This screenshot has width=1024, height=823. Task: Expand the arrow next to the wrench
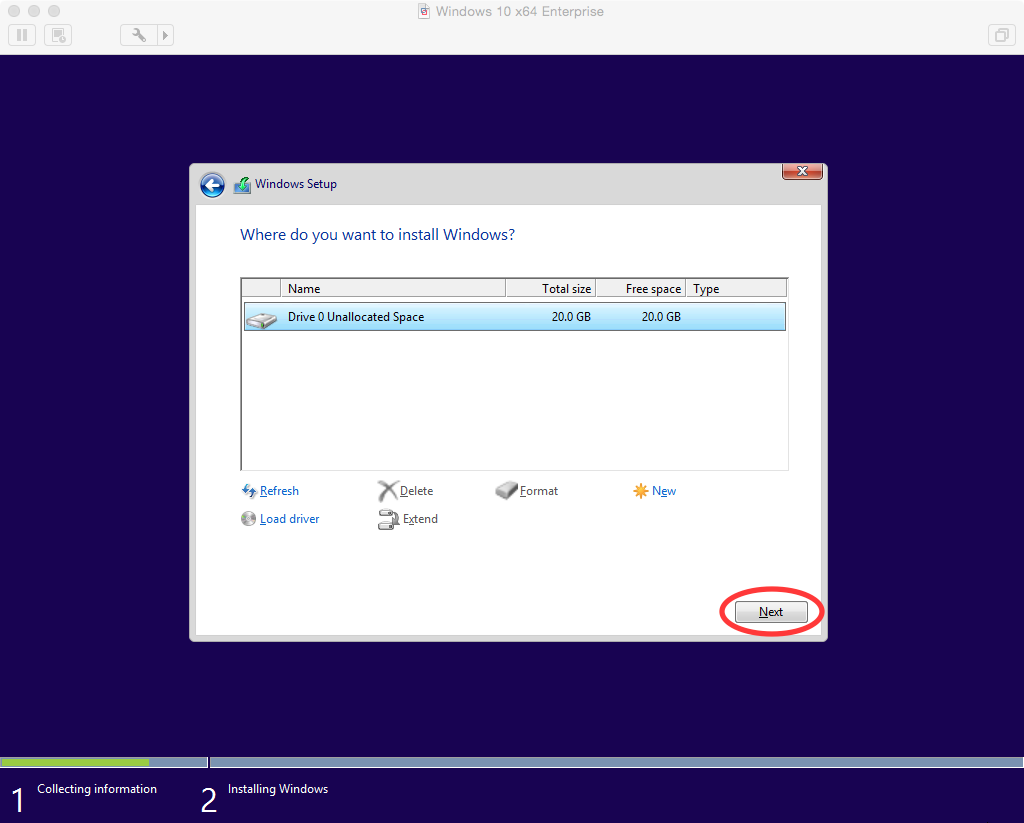(165, 35)
